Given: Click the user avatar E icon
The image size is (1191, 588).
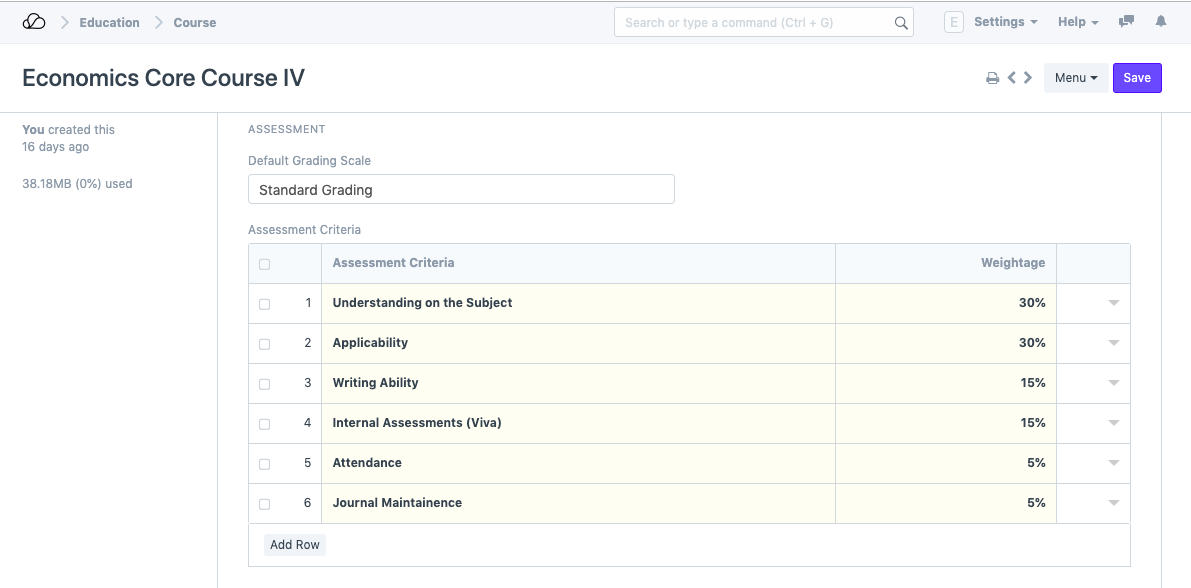Looking at the screenshot, I should 953,22.
